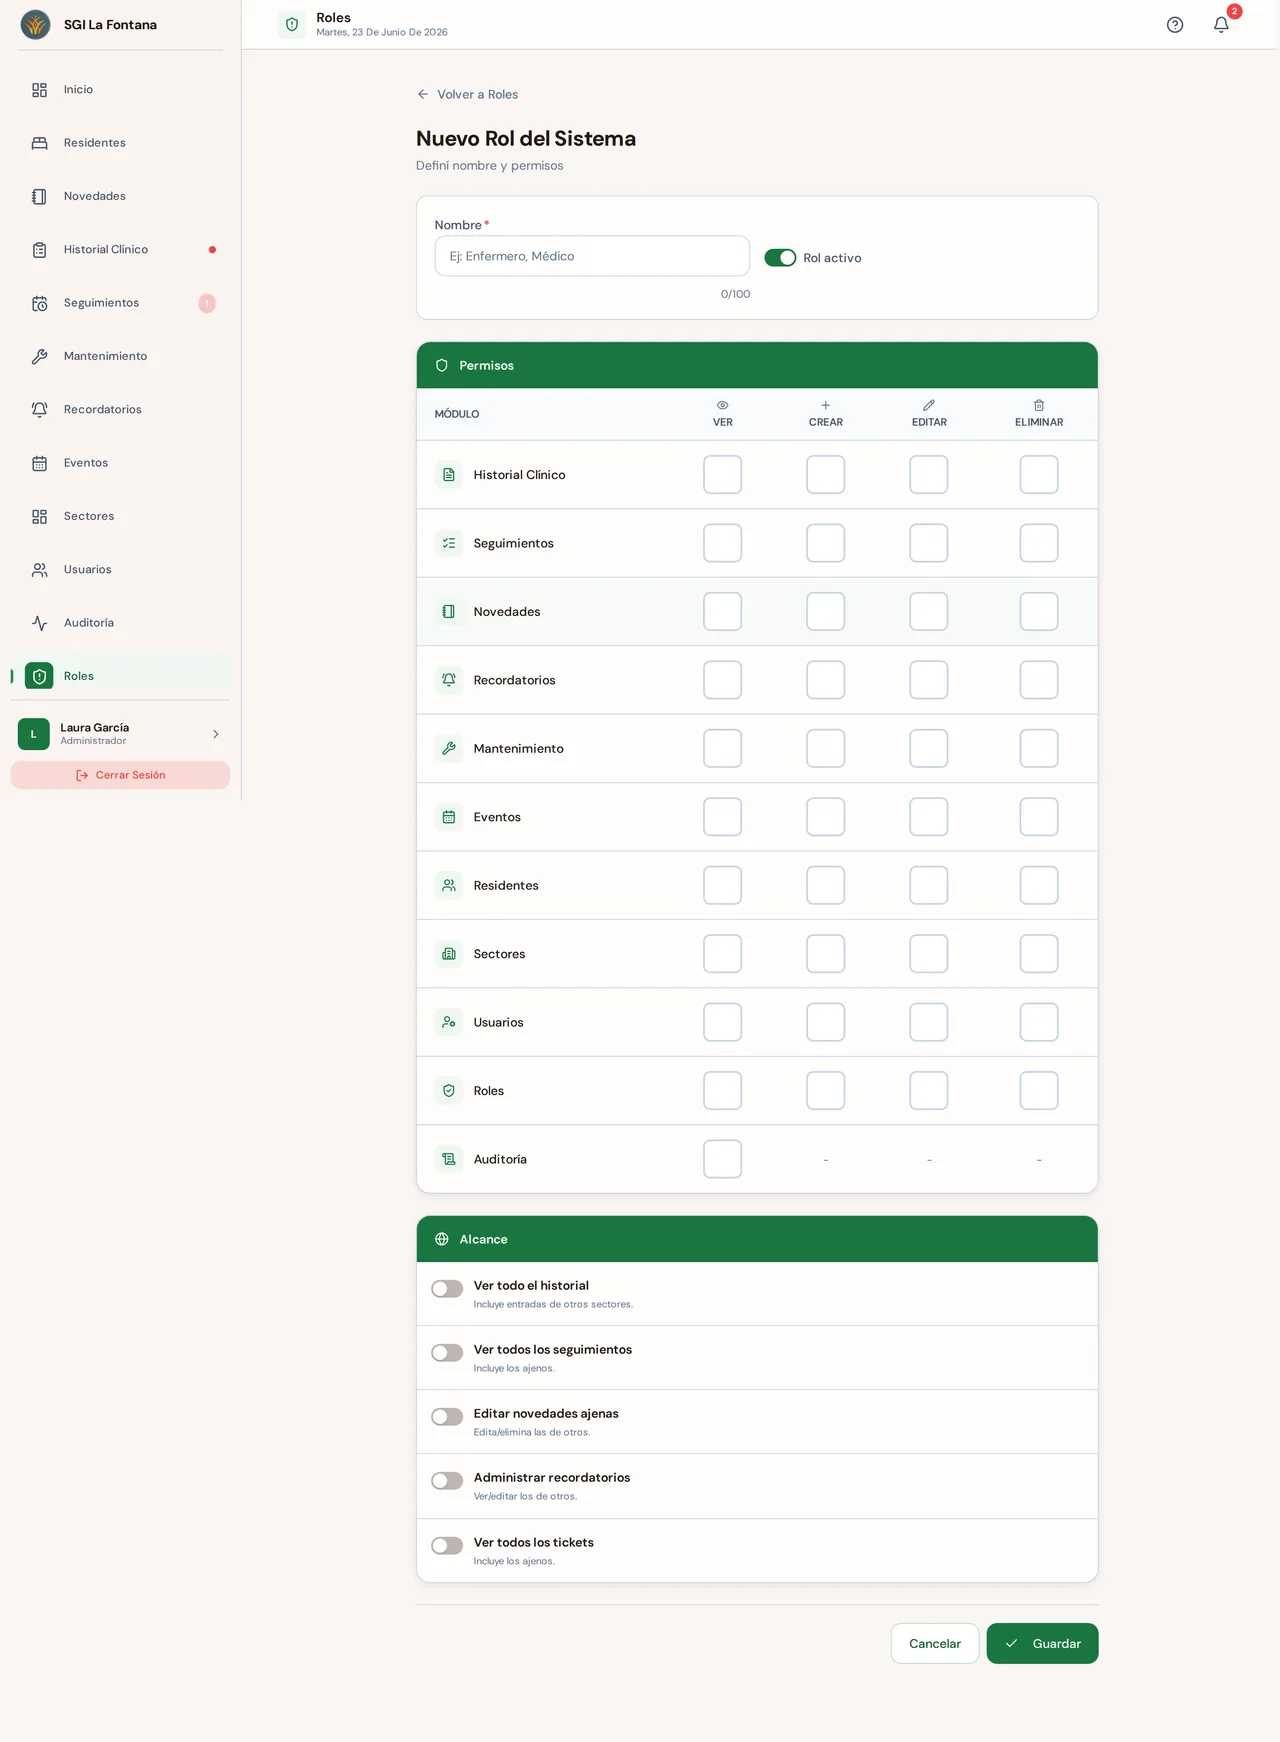
Task: Click the SGI La Fontana logo
Action: [36, 25]
